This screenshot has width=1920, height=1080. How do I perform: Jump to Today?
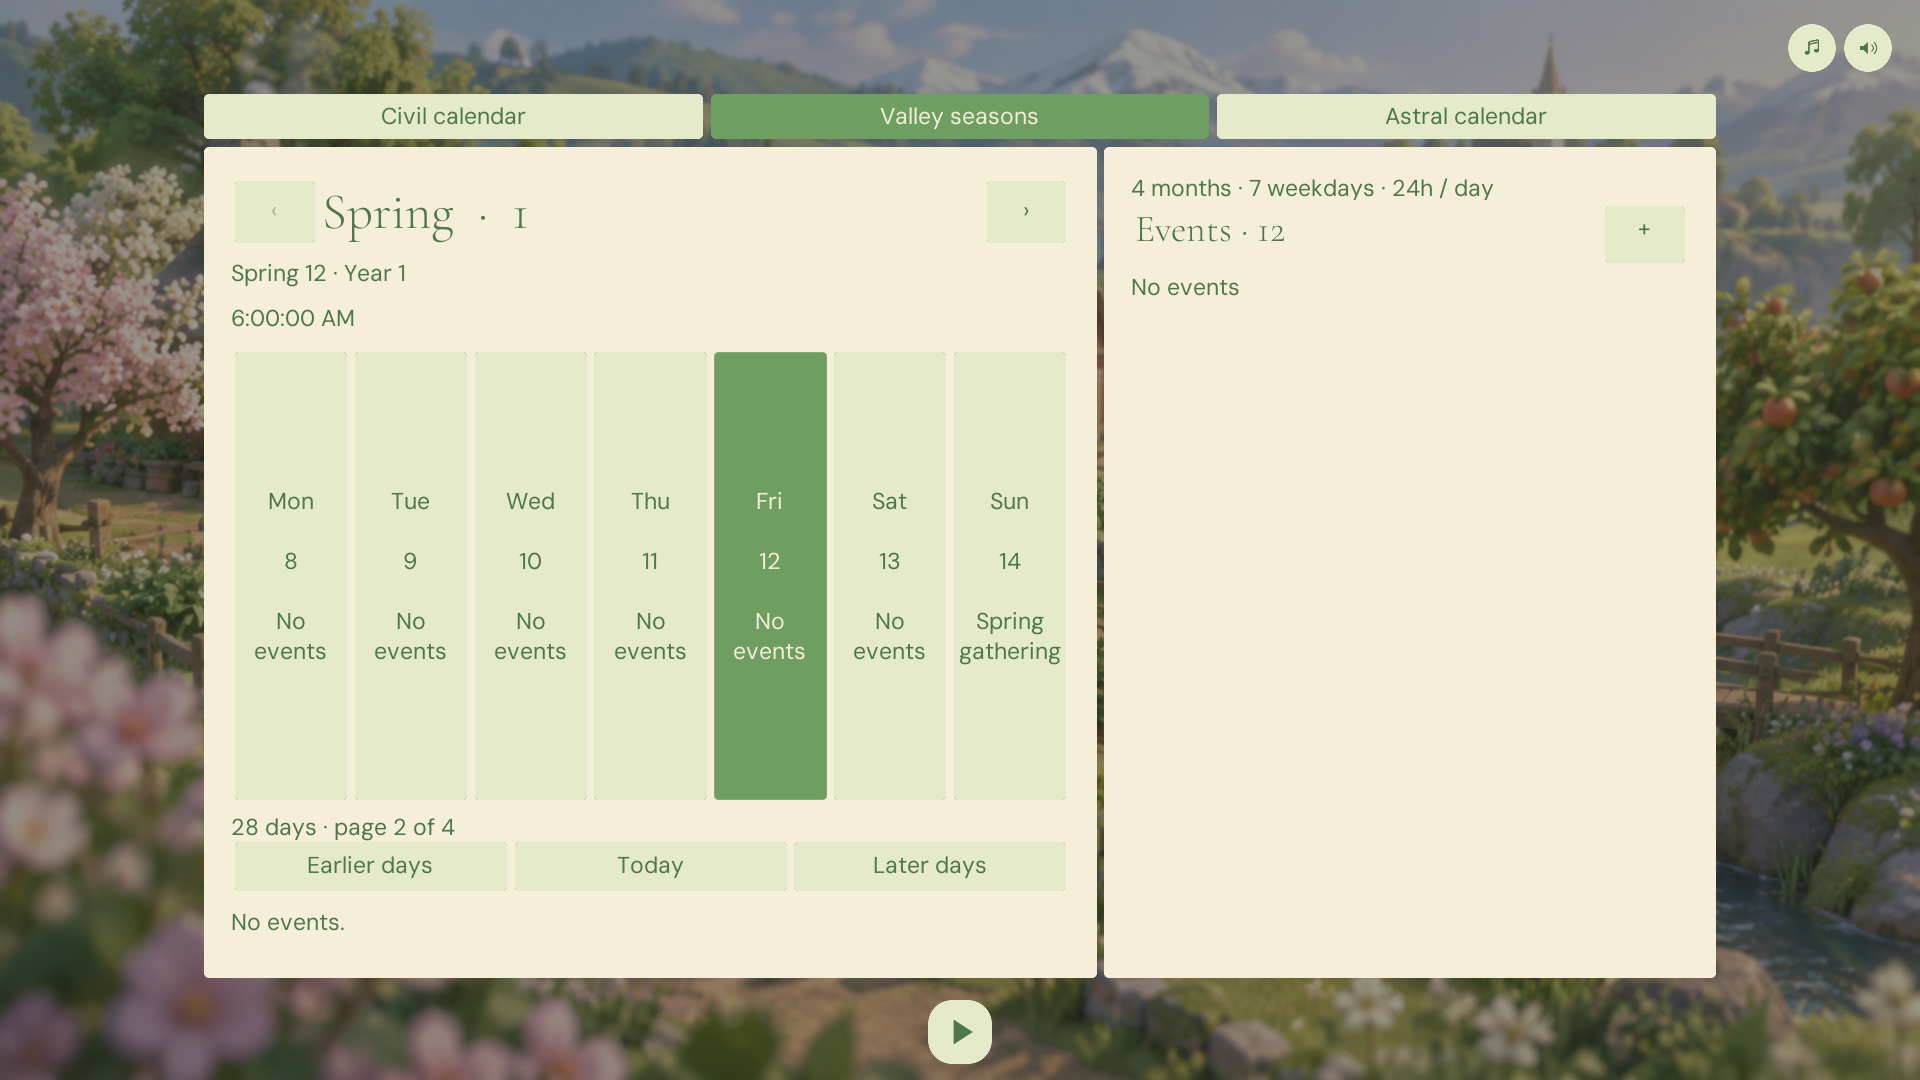click(650, 865)
